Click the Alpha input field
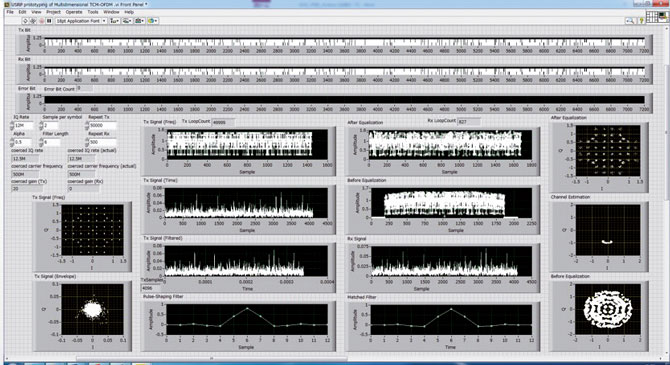Viewport: 670px width, 365px height. [23, 142]
